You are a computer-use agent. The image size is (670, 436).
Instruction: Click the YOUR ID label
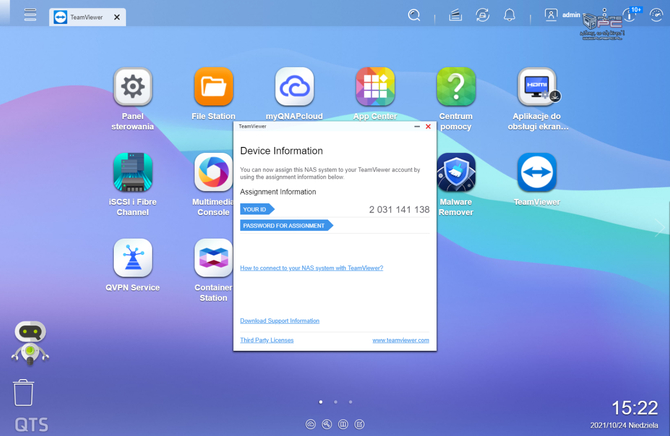255,209
